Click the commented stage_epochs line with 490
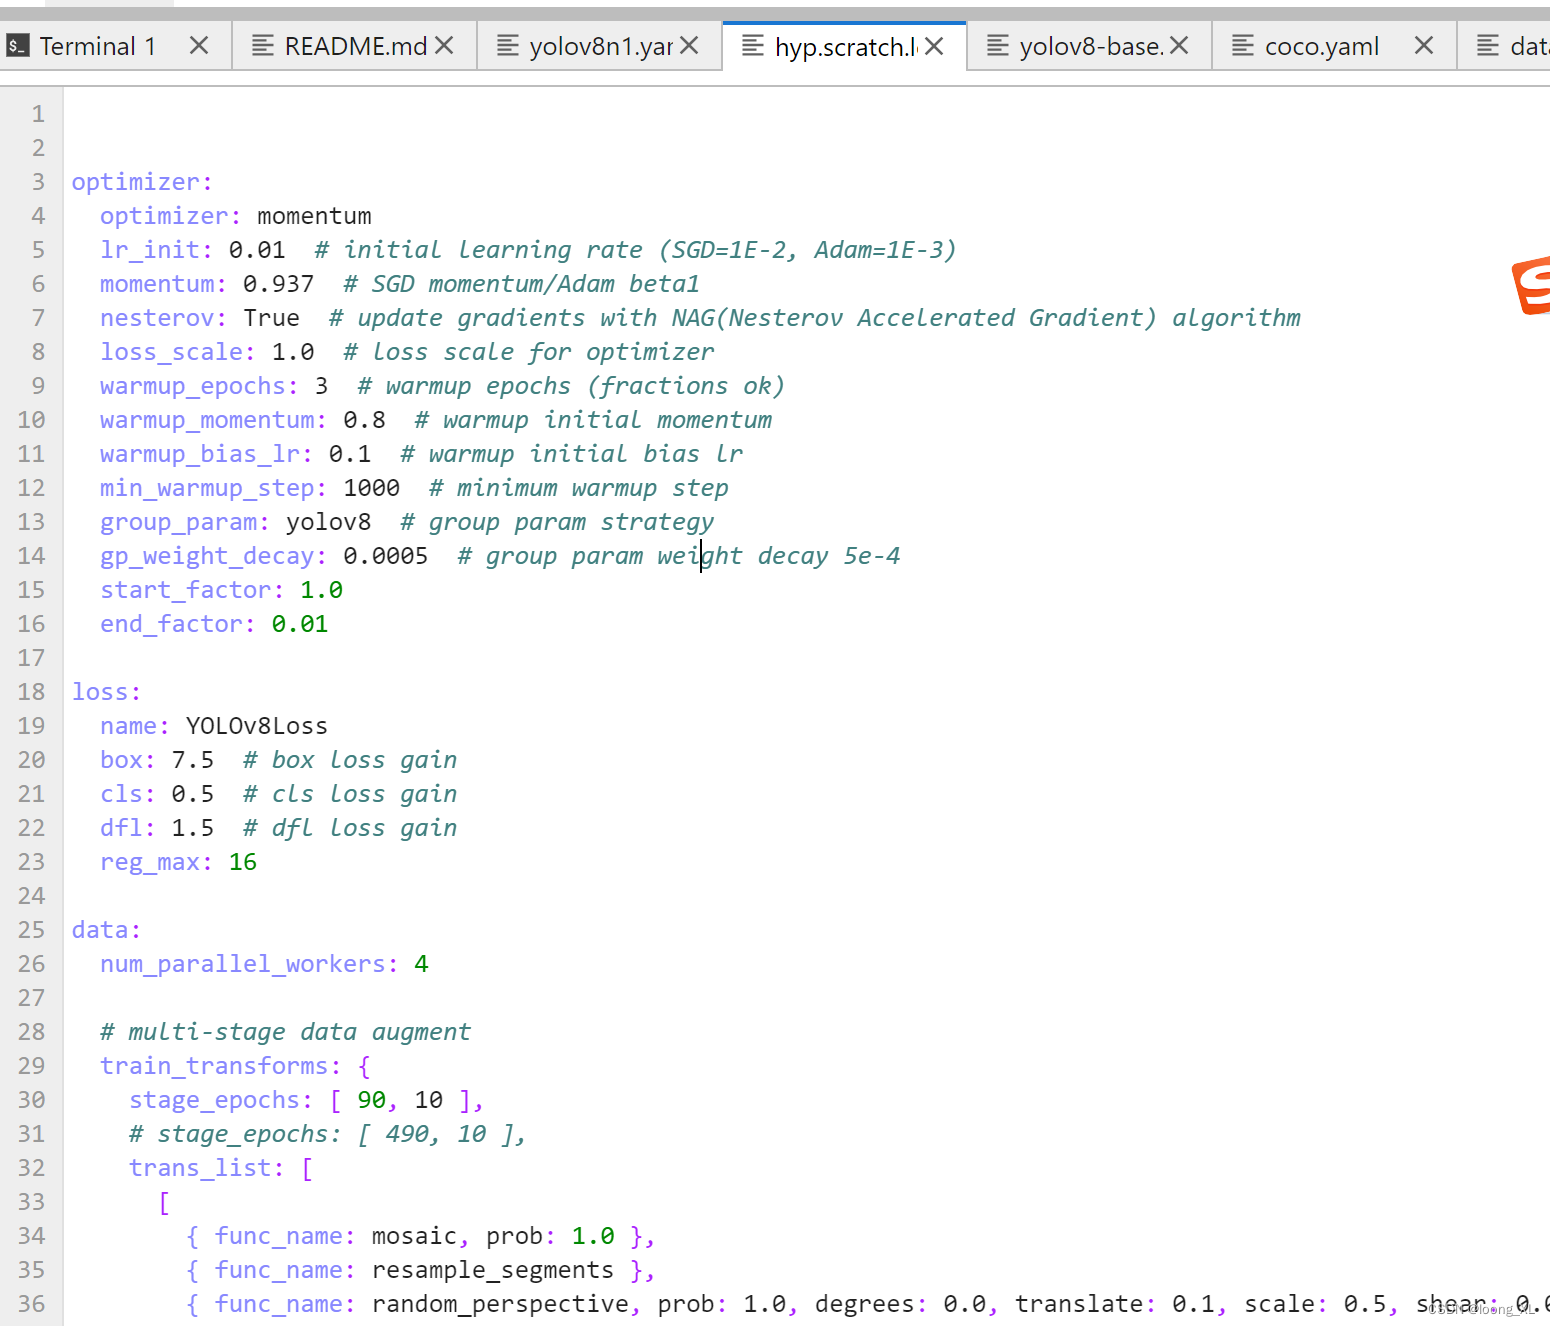 328,1134
